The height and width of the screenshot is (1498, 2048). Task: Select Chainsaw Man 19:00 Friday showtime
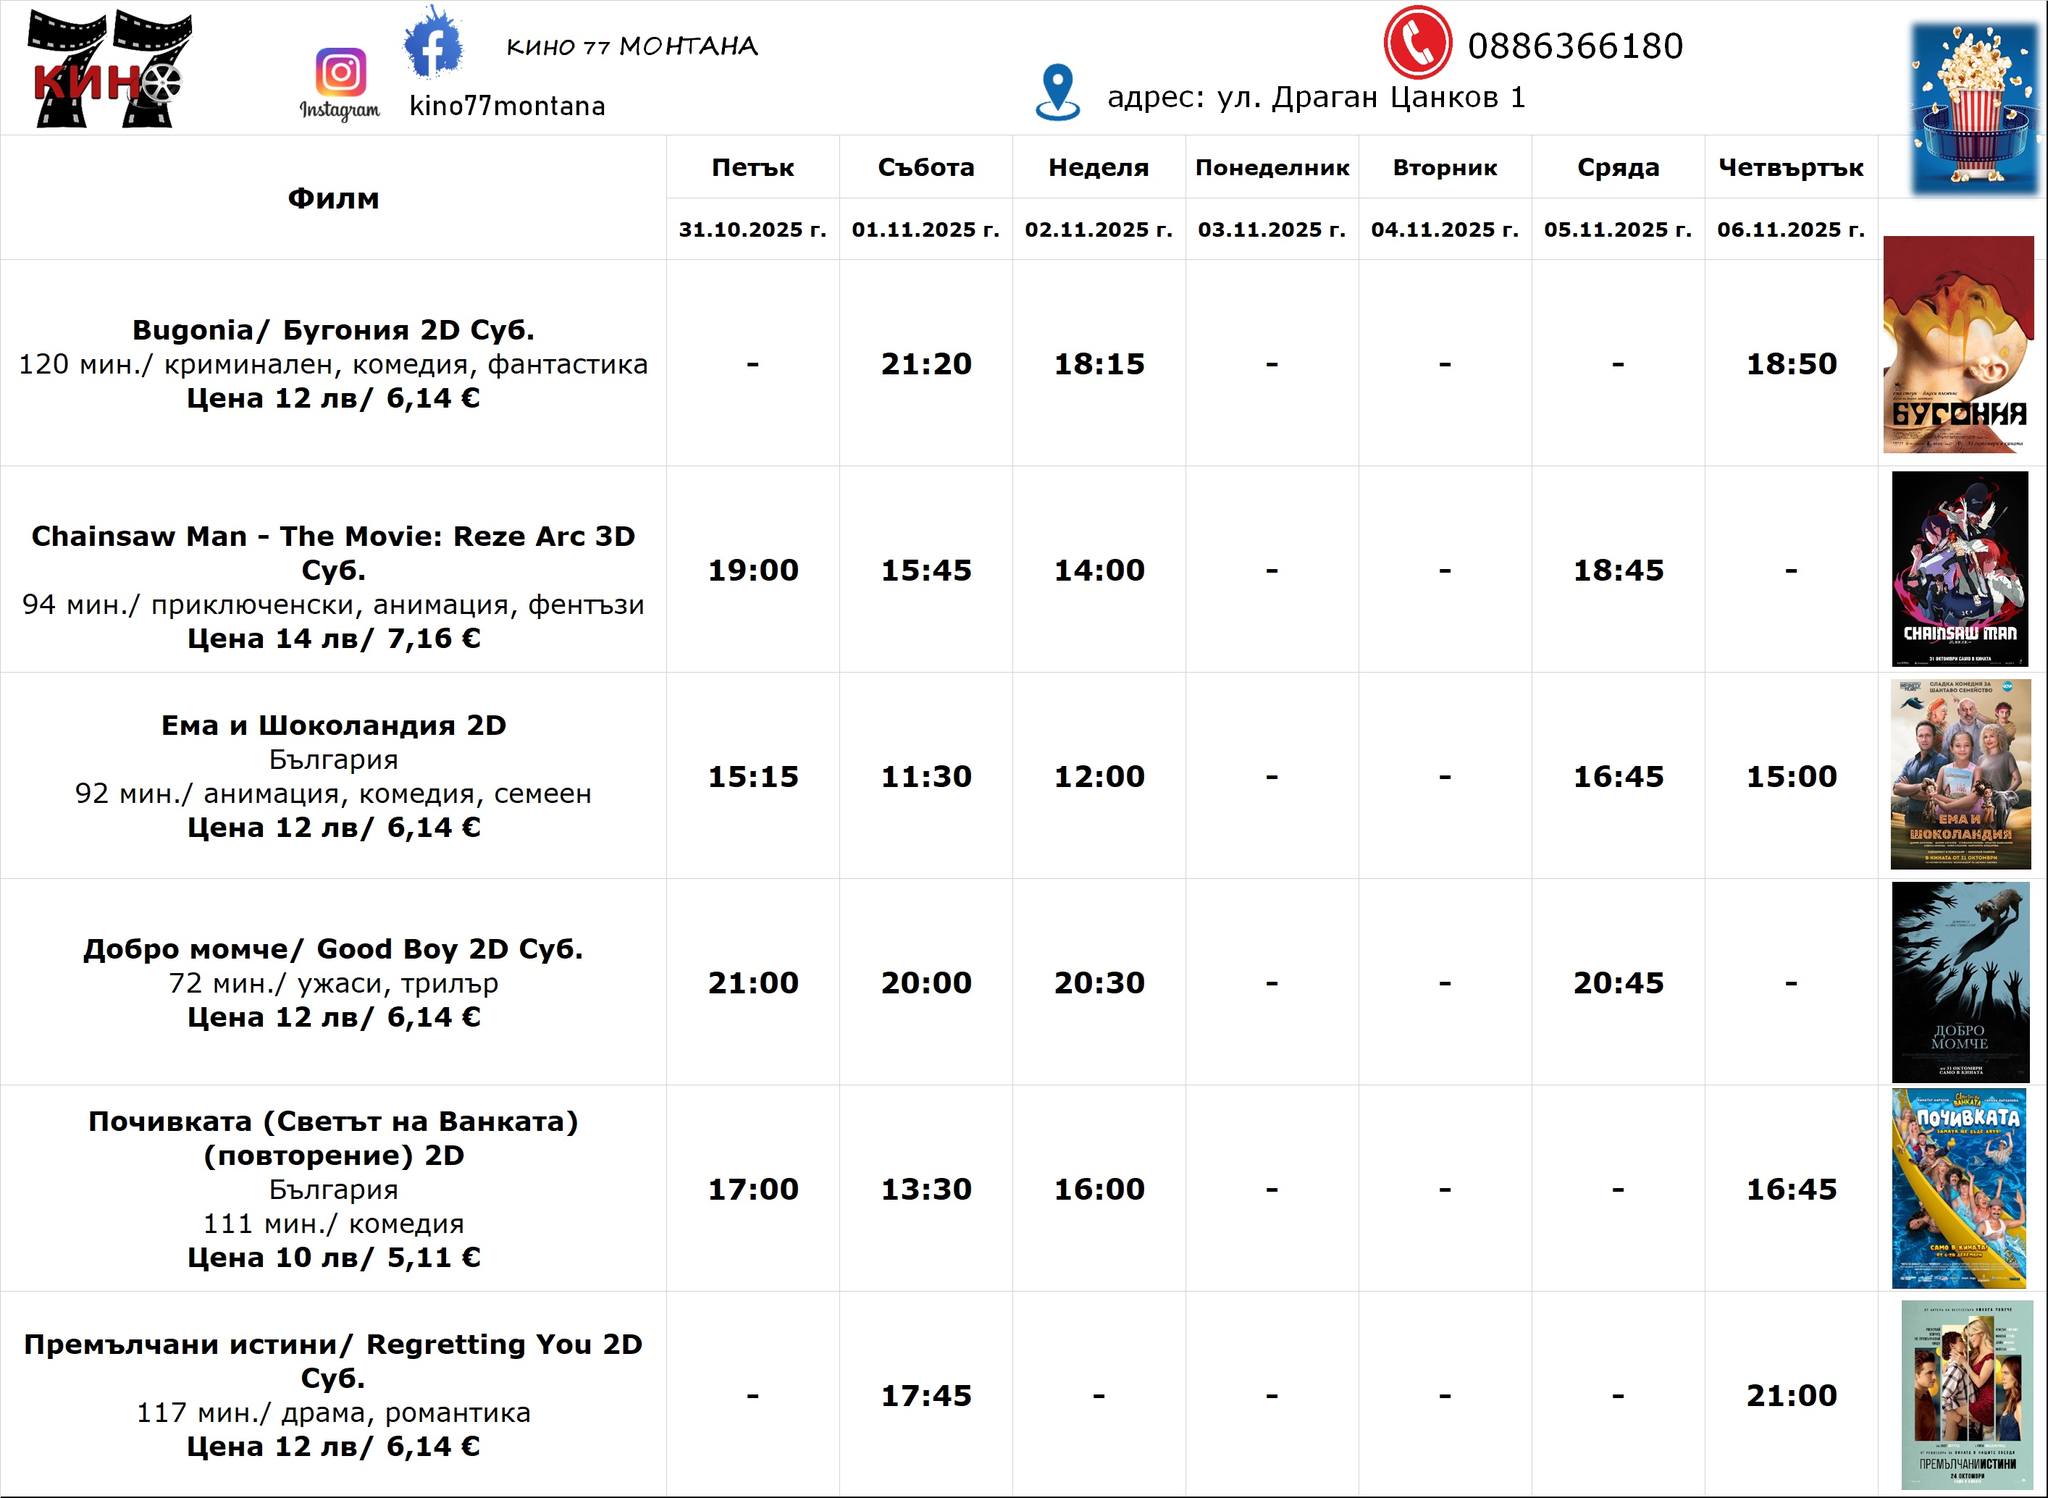click(x=753, y=570)
